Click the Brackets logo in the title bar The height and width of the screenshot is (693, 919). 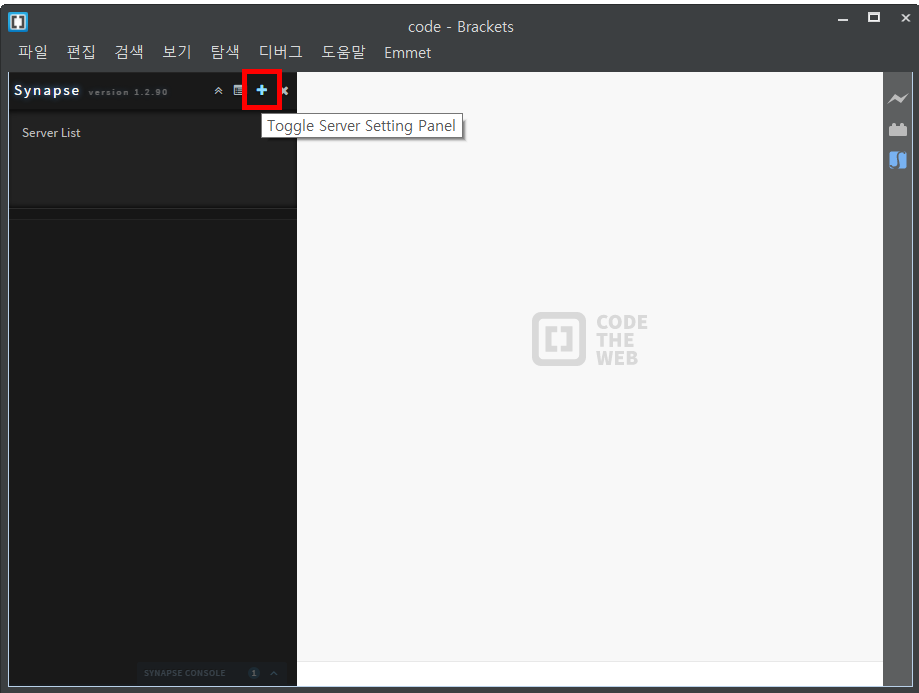point(18,22)
